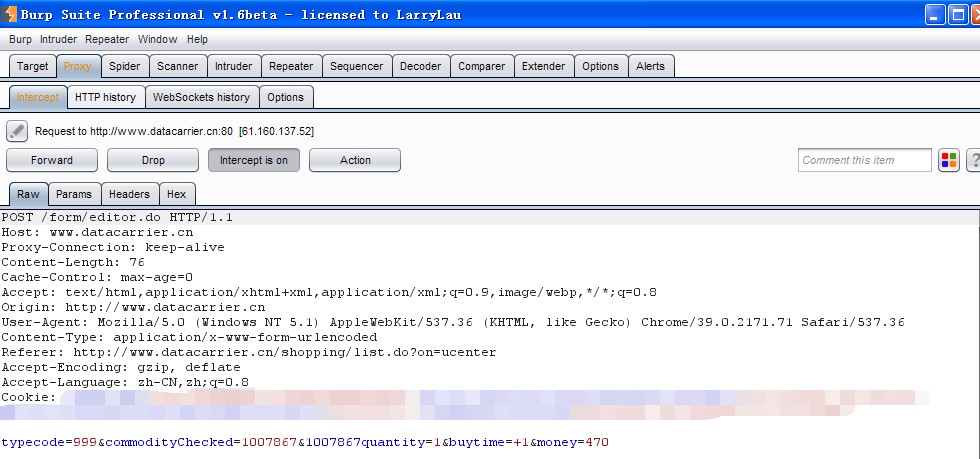Screen dimensions: 980x459
Task: Click the Cache-Control: max-age=0 line
Action: click(x=97, y=278)
